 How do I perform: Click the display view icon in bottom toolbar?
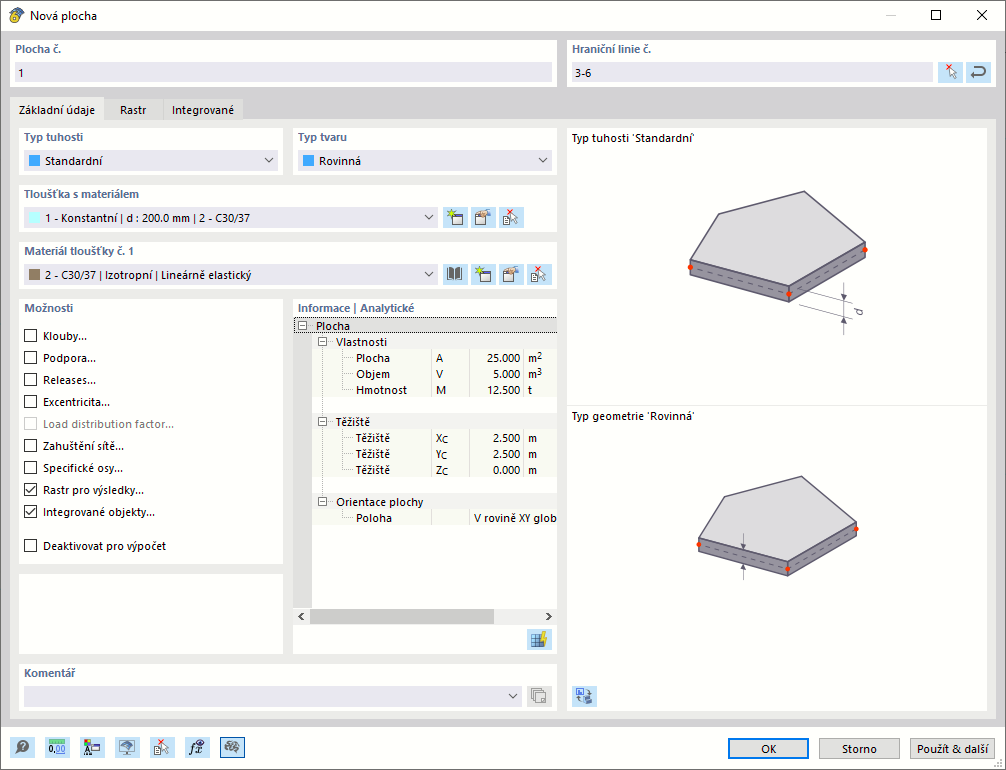pyautogui.click(x=127, y=748)
